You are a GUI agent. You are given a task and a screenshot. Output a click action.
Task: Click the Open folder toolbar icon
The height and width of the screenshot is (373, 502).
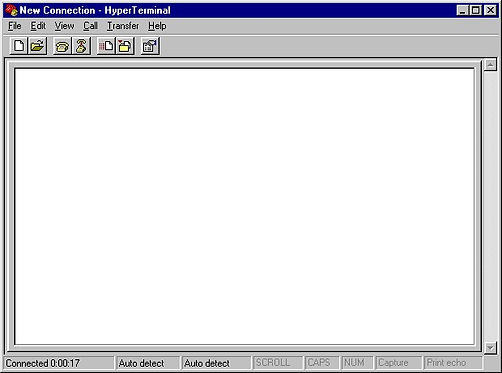37,46
